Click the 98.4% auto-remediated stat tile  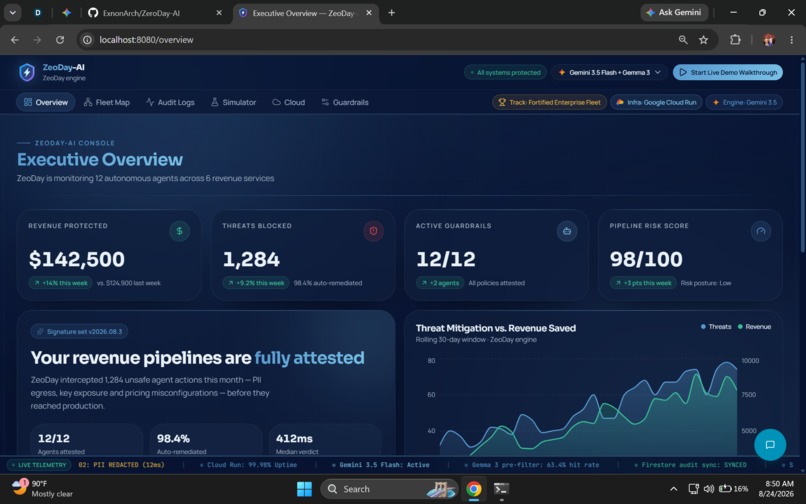(x=206, y=441)
